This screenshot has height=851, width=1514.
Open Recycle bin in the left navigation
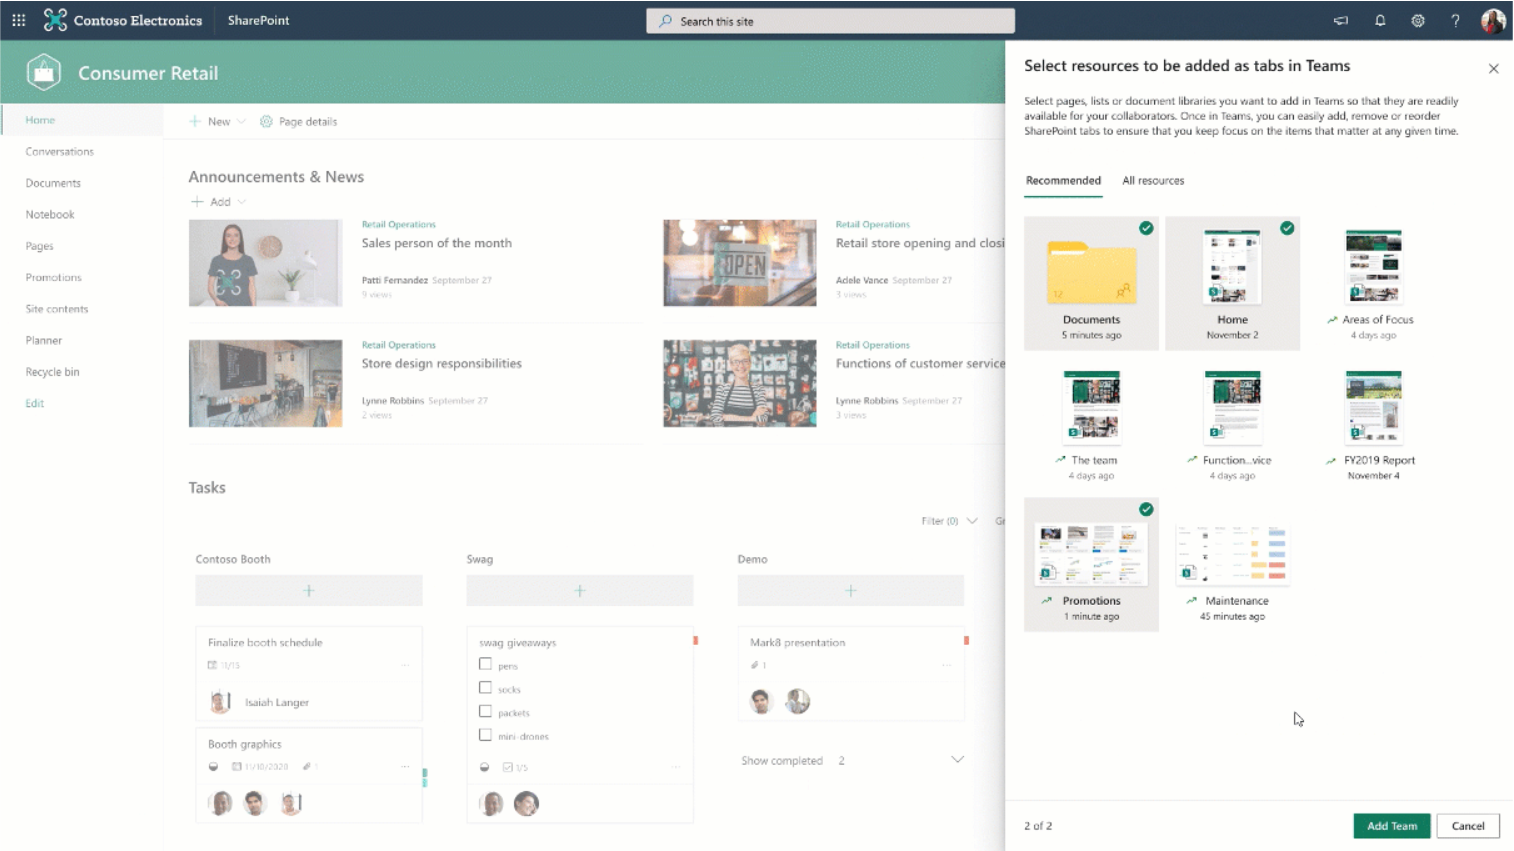pos(52,372)
